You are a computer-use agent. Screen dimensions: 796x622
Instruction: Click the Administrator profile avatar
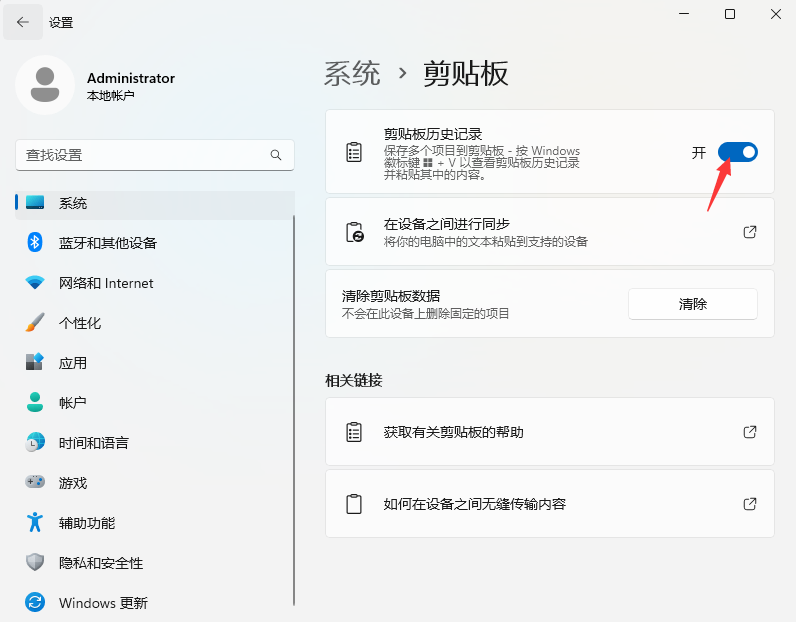44,85
